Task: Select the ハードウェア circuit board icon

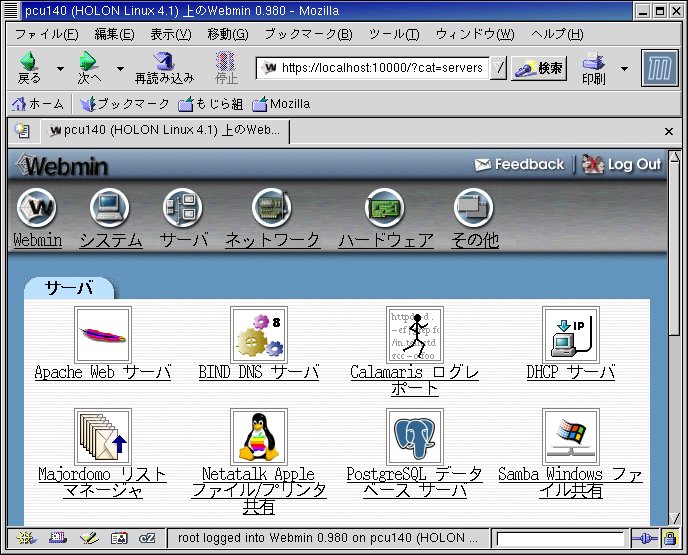Action: (x=385, y=208)
